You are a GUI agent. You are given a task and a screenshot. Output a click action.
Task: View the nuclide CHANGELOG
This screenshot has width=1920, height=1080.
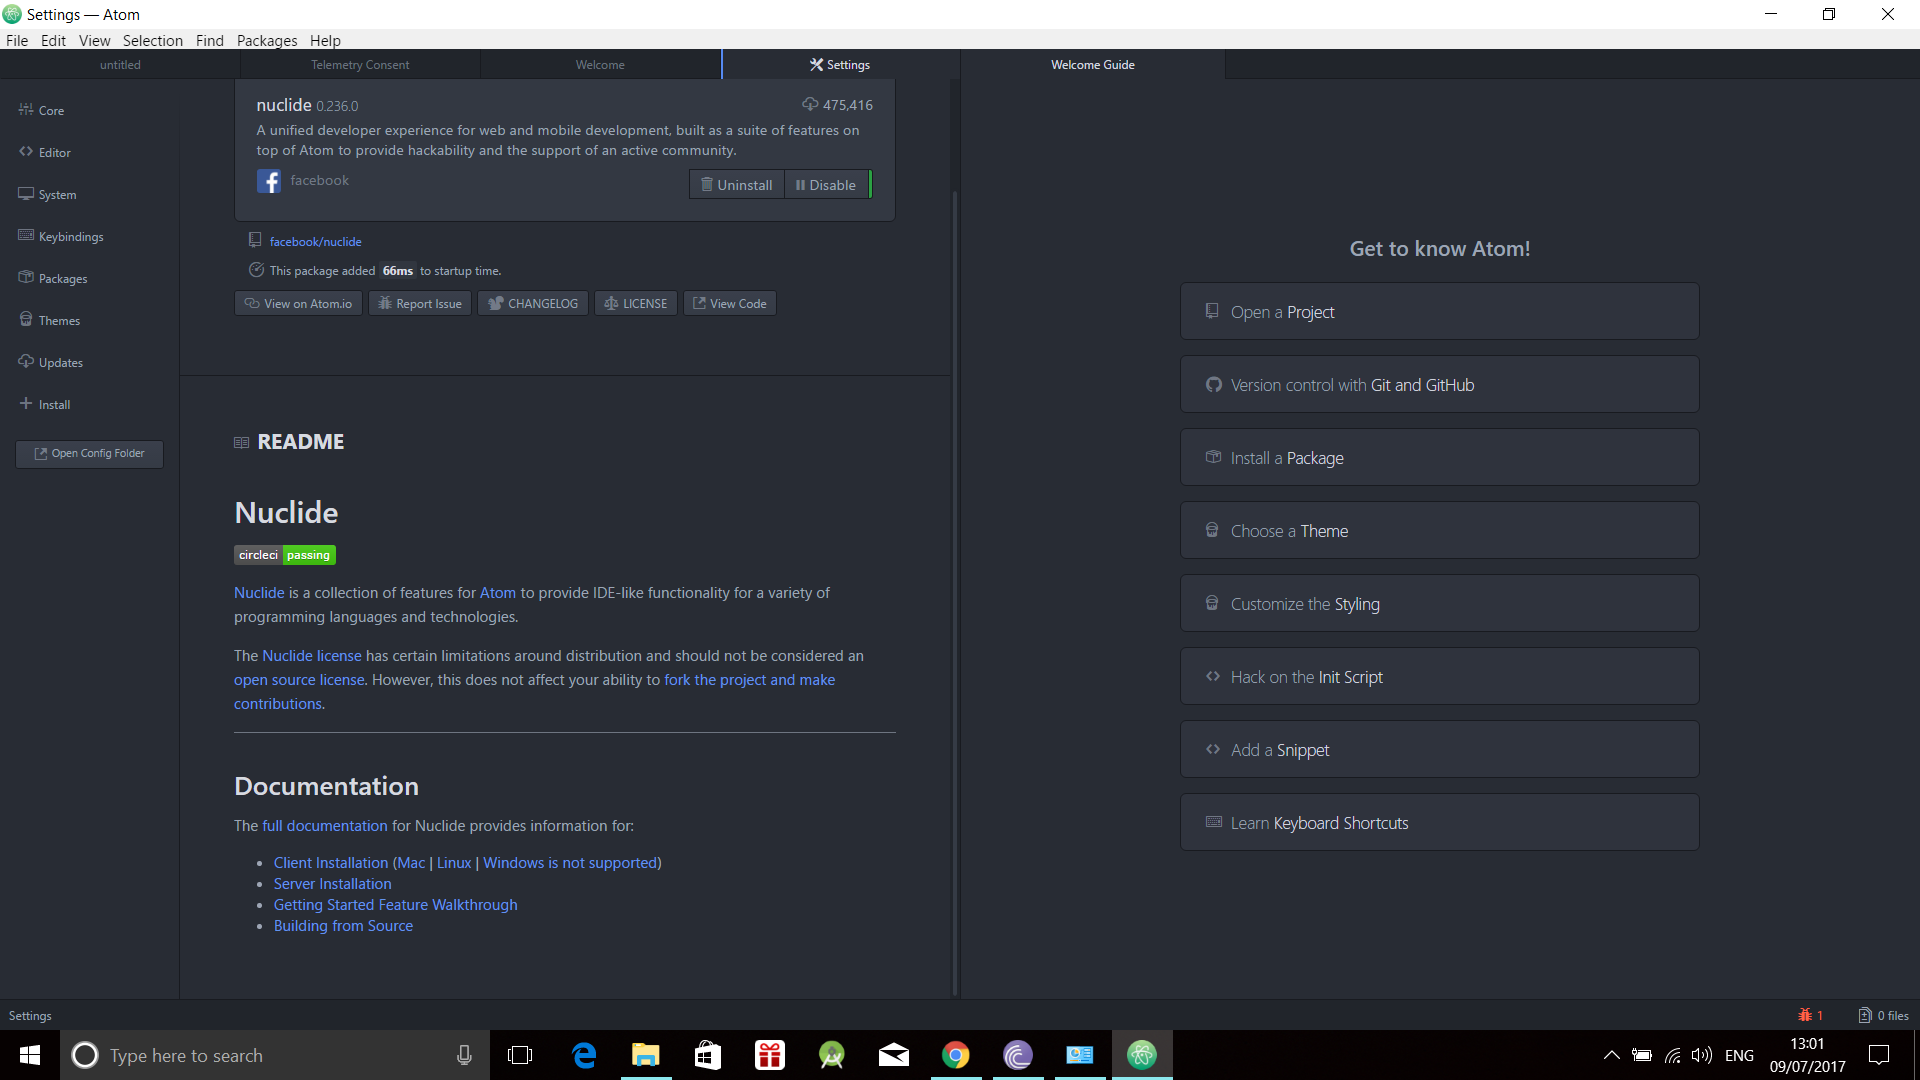532,303
